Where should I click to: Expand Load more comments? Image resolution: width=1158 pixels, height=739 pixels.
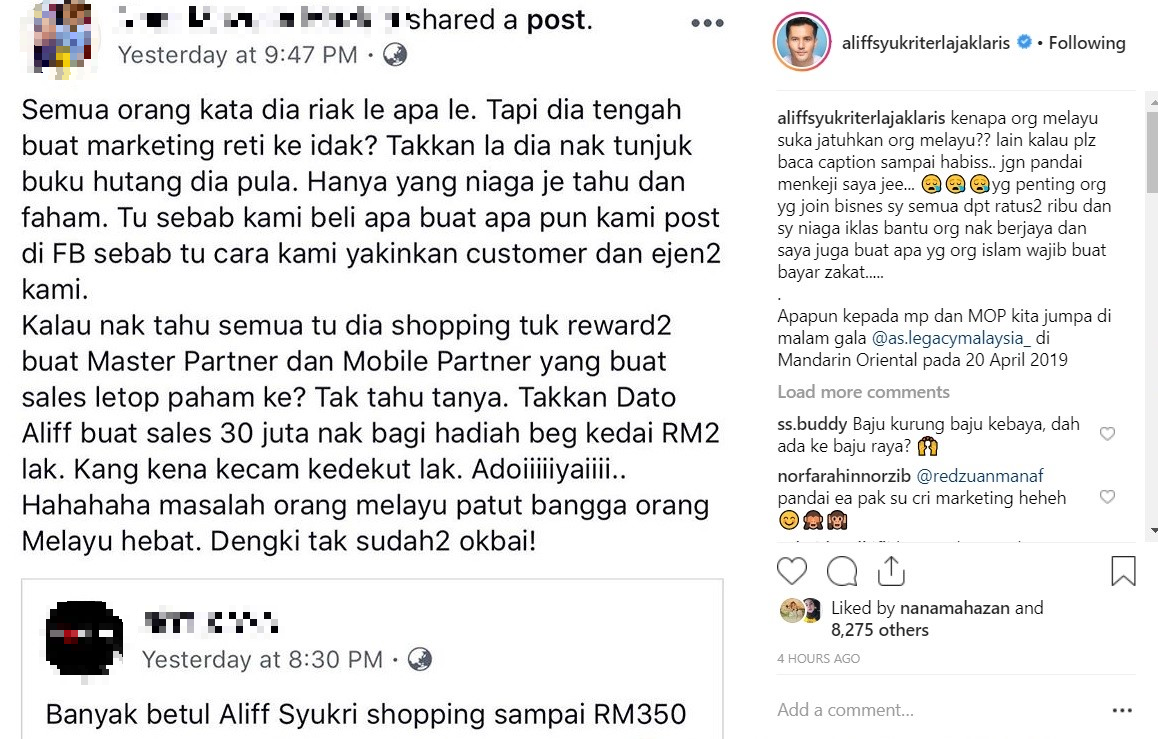[863, 392]
